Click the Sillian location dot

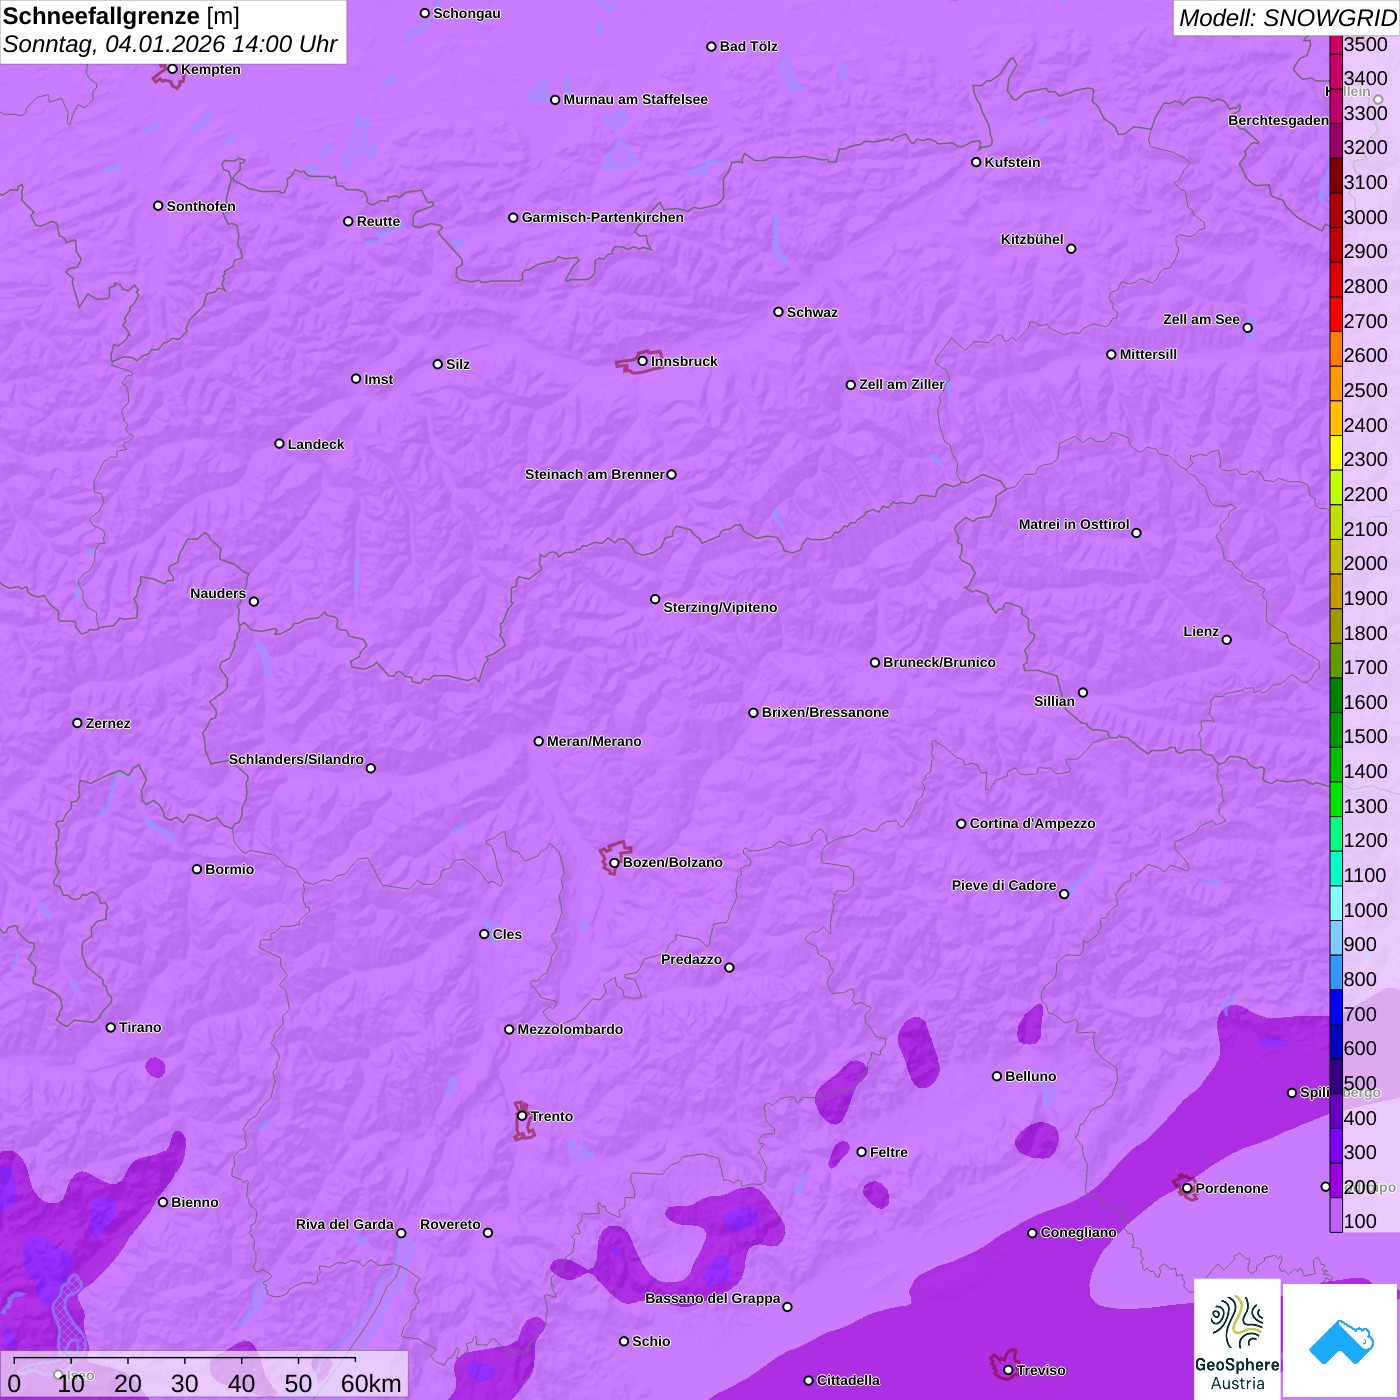[x=1083, y=692]
